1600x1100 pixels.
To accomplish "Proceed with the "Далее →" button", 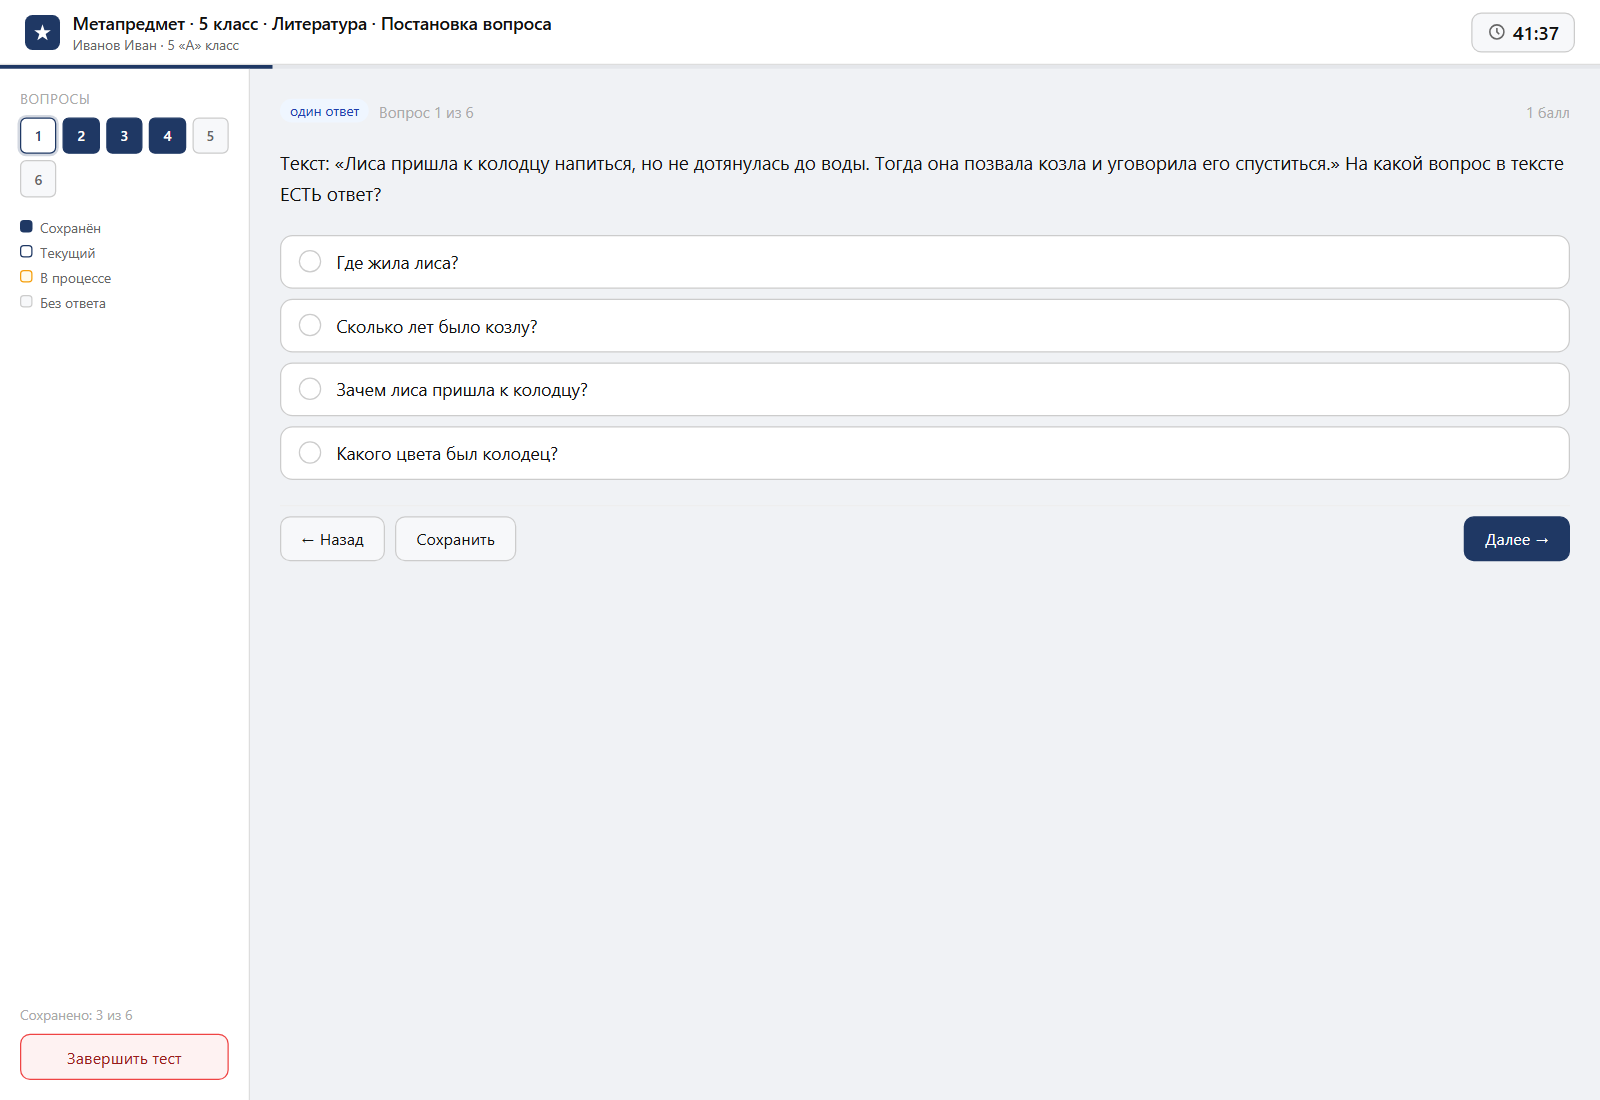I will click(1516, 539).
